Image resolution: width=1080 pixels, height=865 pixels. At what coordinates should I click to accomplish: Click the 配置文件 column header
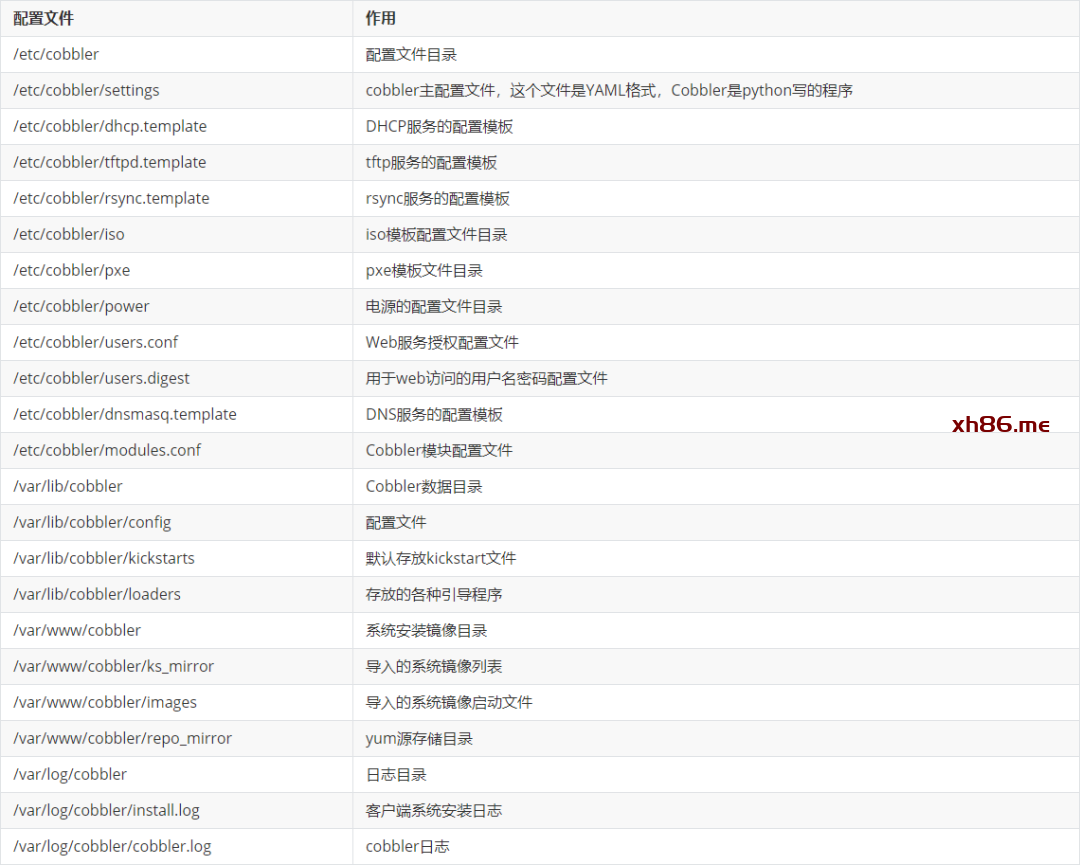[x=43, y=19]
